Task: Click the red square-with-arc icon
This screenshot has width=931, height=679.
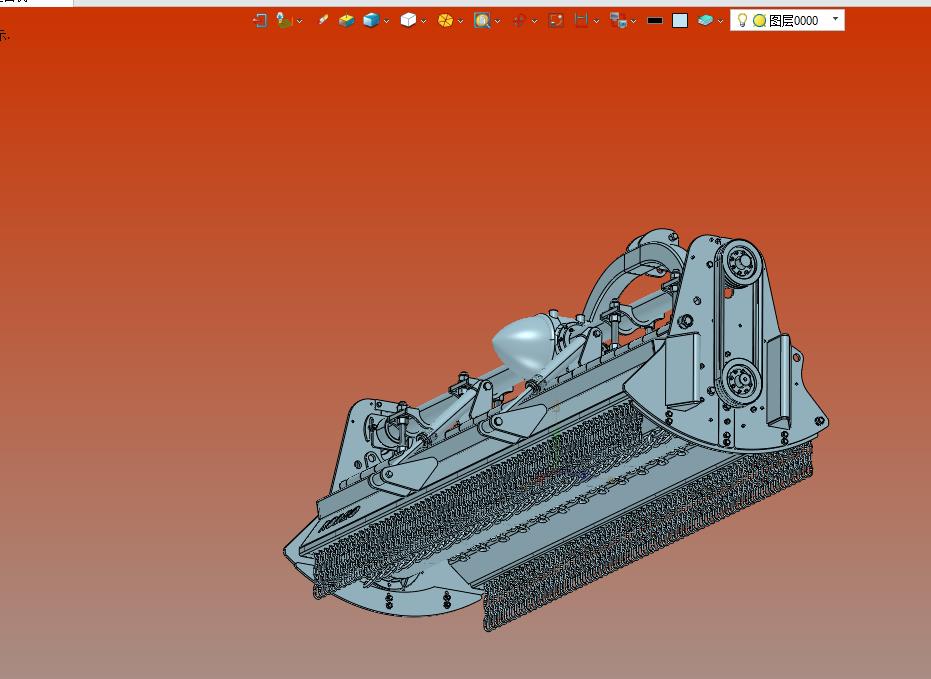Action: (556, 21)
